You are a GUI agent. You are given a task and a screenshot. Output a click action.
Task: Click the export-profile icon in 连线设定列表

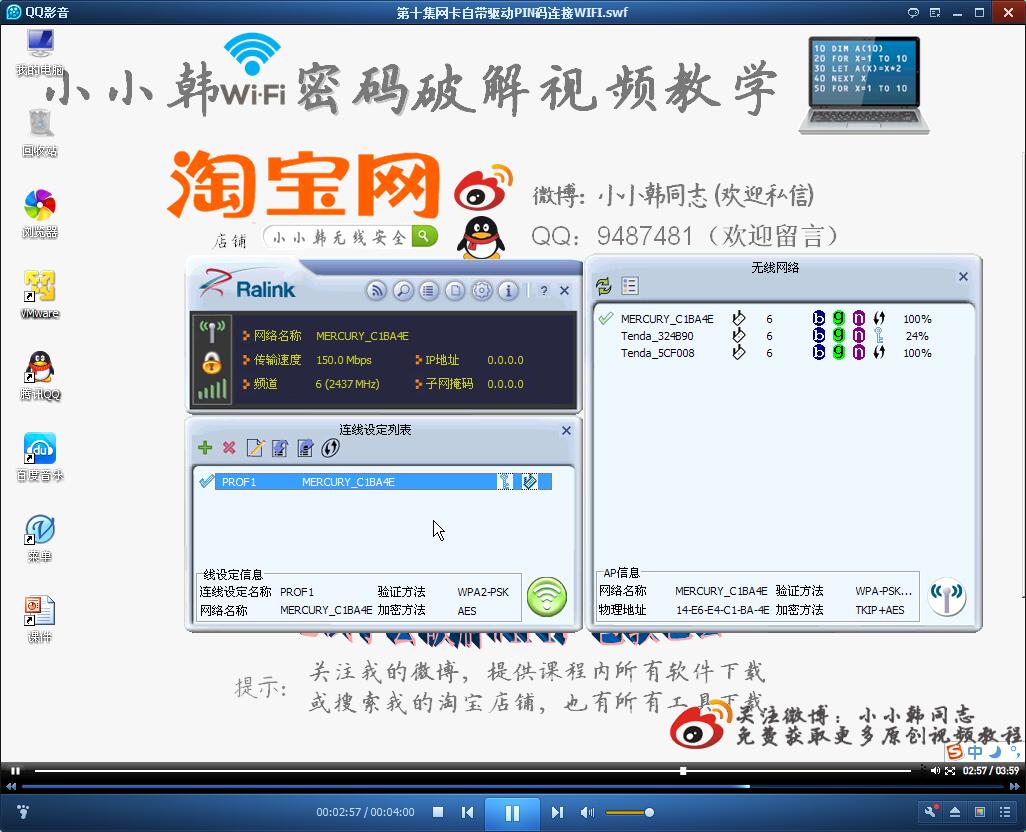pyautogui.click(x=305, y=447)
